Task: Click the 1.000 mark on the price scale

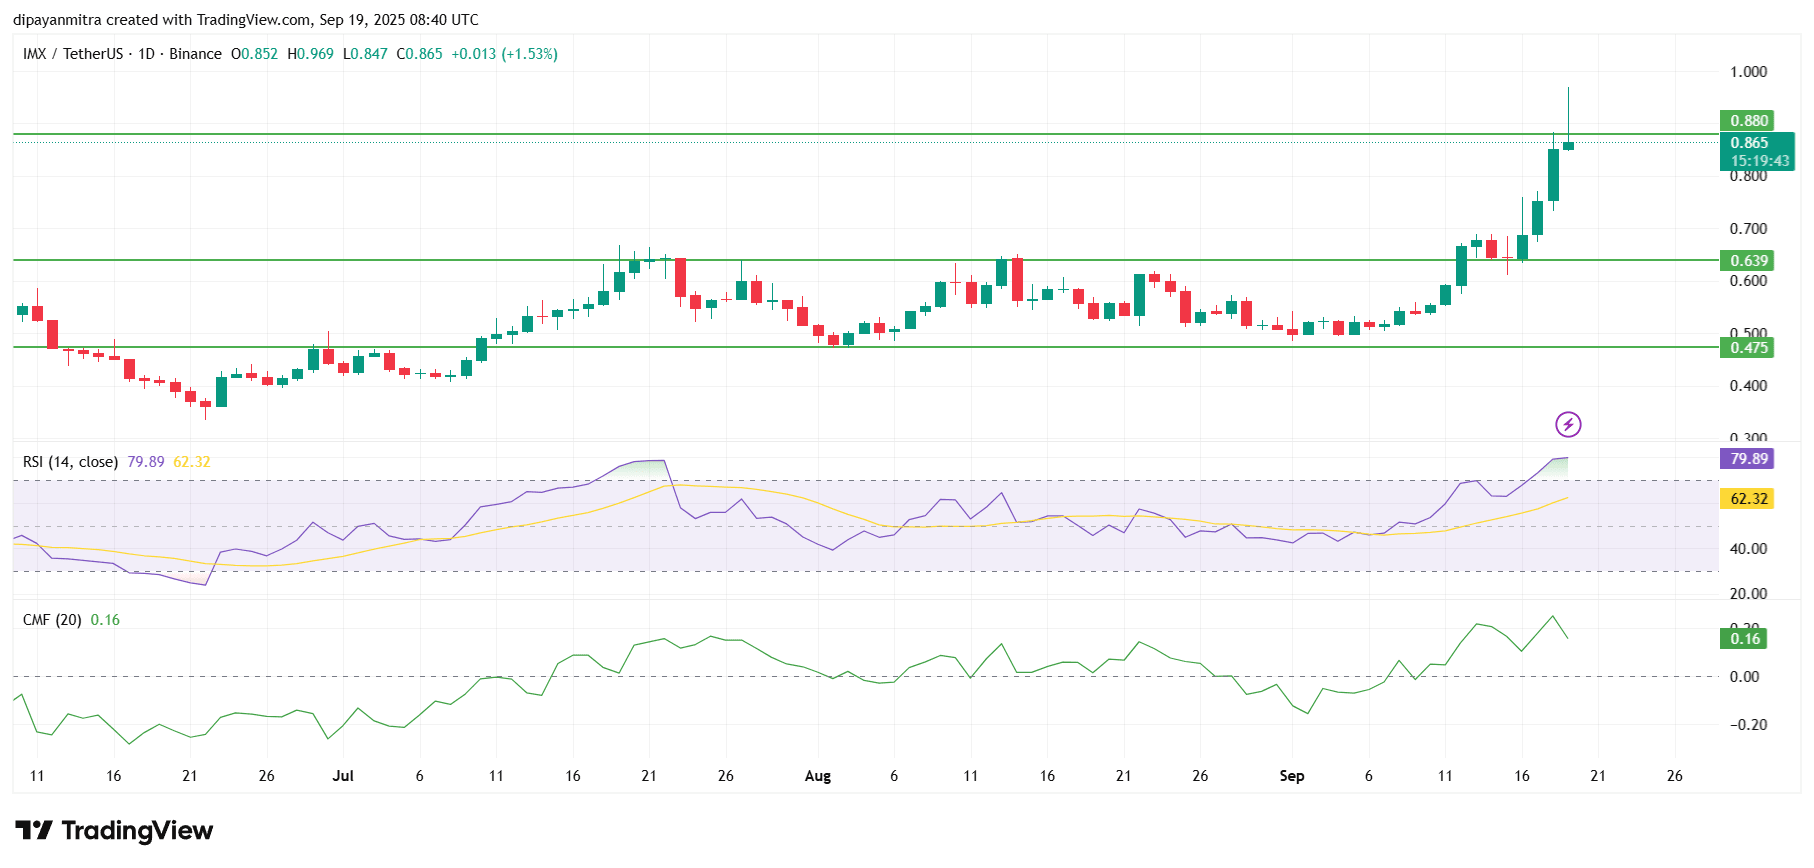Action: (x=1748, y=72)
